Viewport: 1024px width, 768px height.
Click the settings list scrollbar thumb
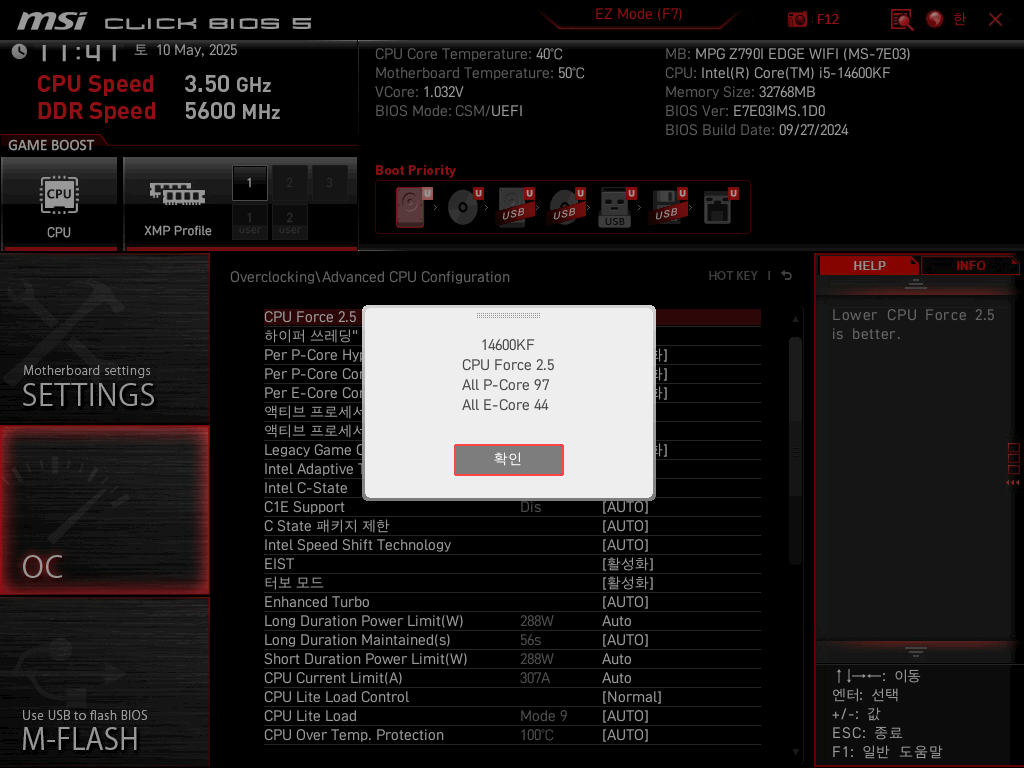pos(795,451)
